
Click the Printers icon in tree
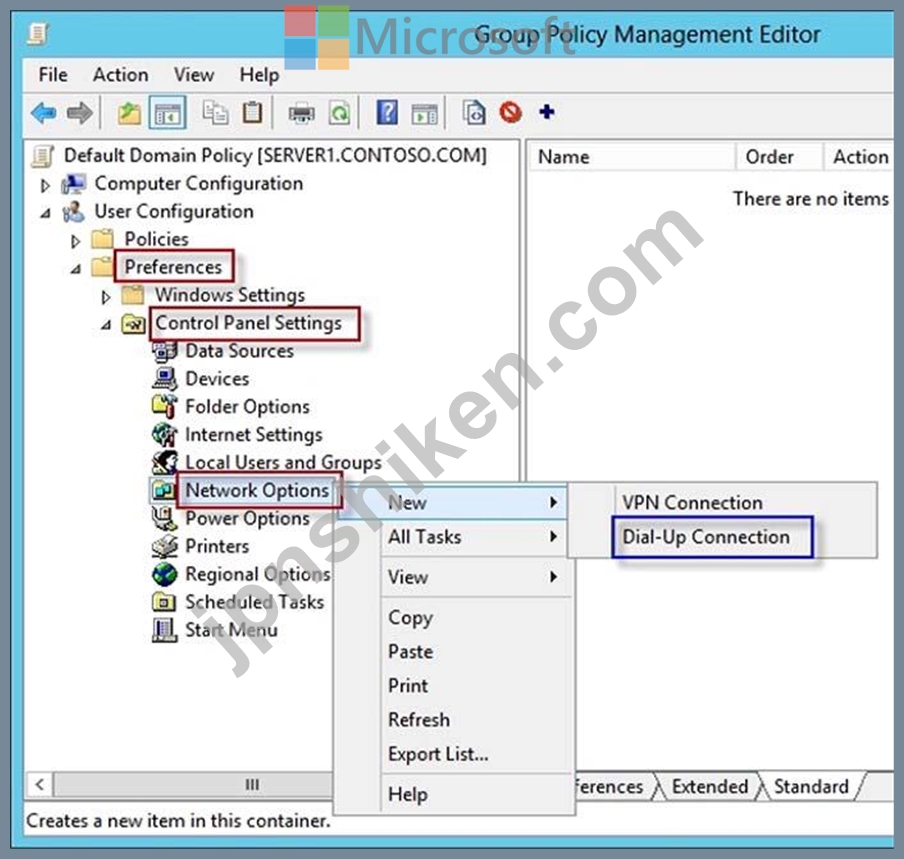165,546
